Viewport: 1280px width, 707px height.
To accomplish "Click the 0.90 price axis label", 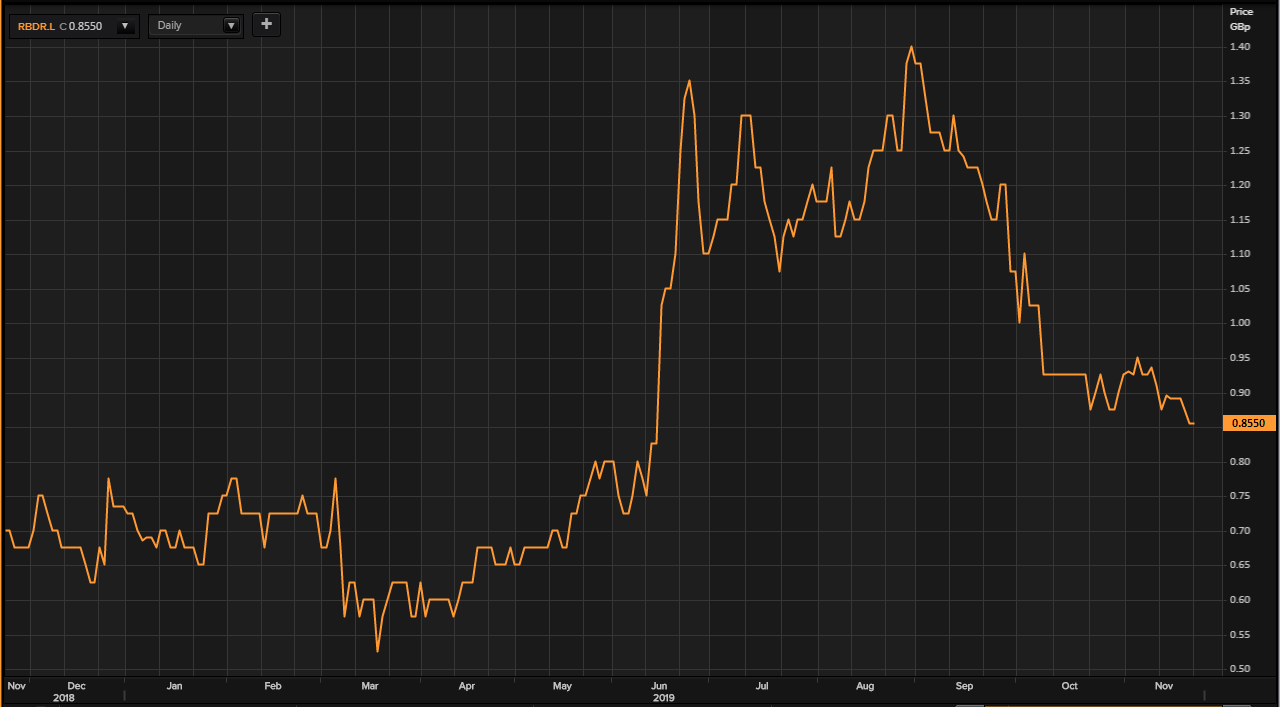I will coord(1241,393).
